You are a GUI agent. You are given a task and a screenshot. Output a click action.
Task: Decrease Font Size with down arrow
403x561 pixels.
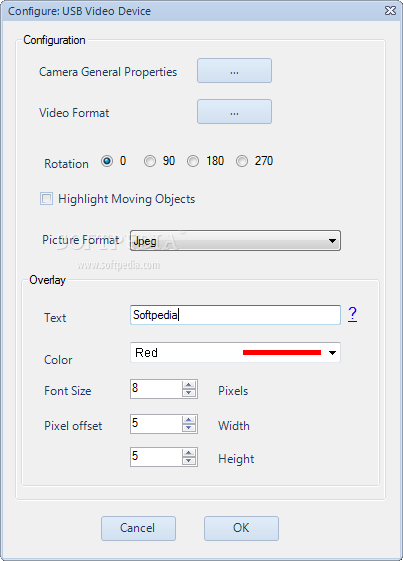[x=189, y=393]
